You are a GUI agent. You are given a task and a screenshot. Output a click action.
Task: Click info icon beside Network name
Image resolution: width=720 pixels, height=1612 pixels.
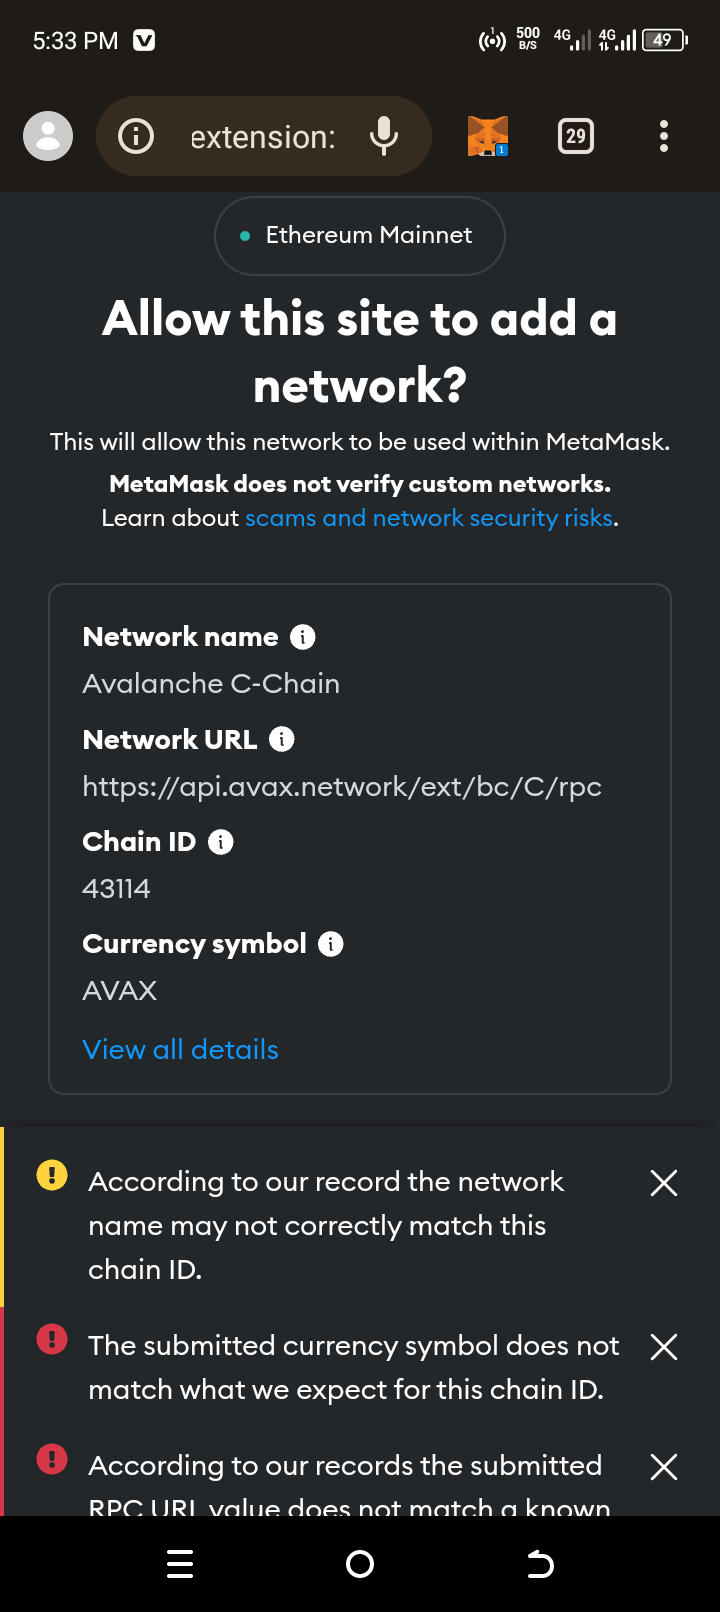[x=302, y=637]
